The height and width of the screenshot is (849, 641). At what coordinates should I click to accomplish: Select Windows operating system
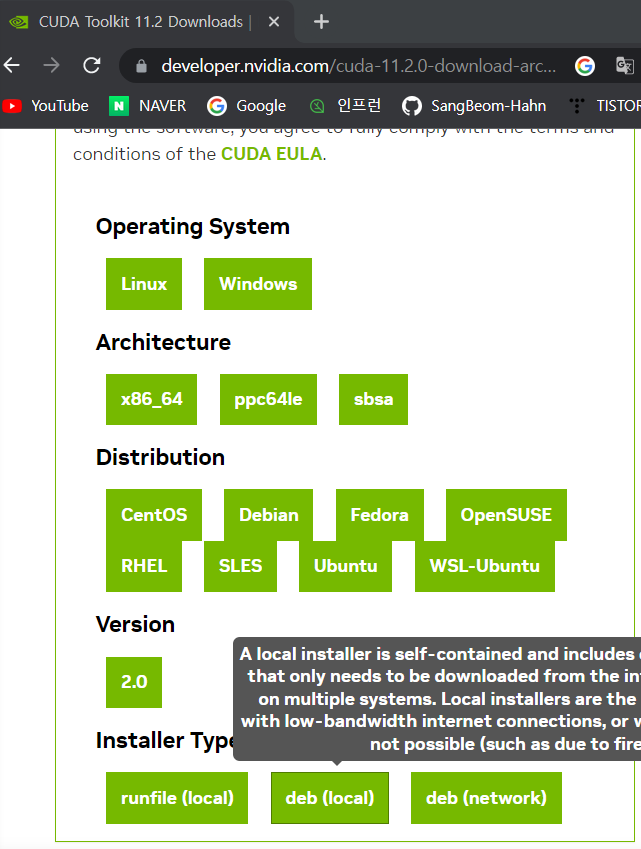point(258,284)
